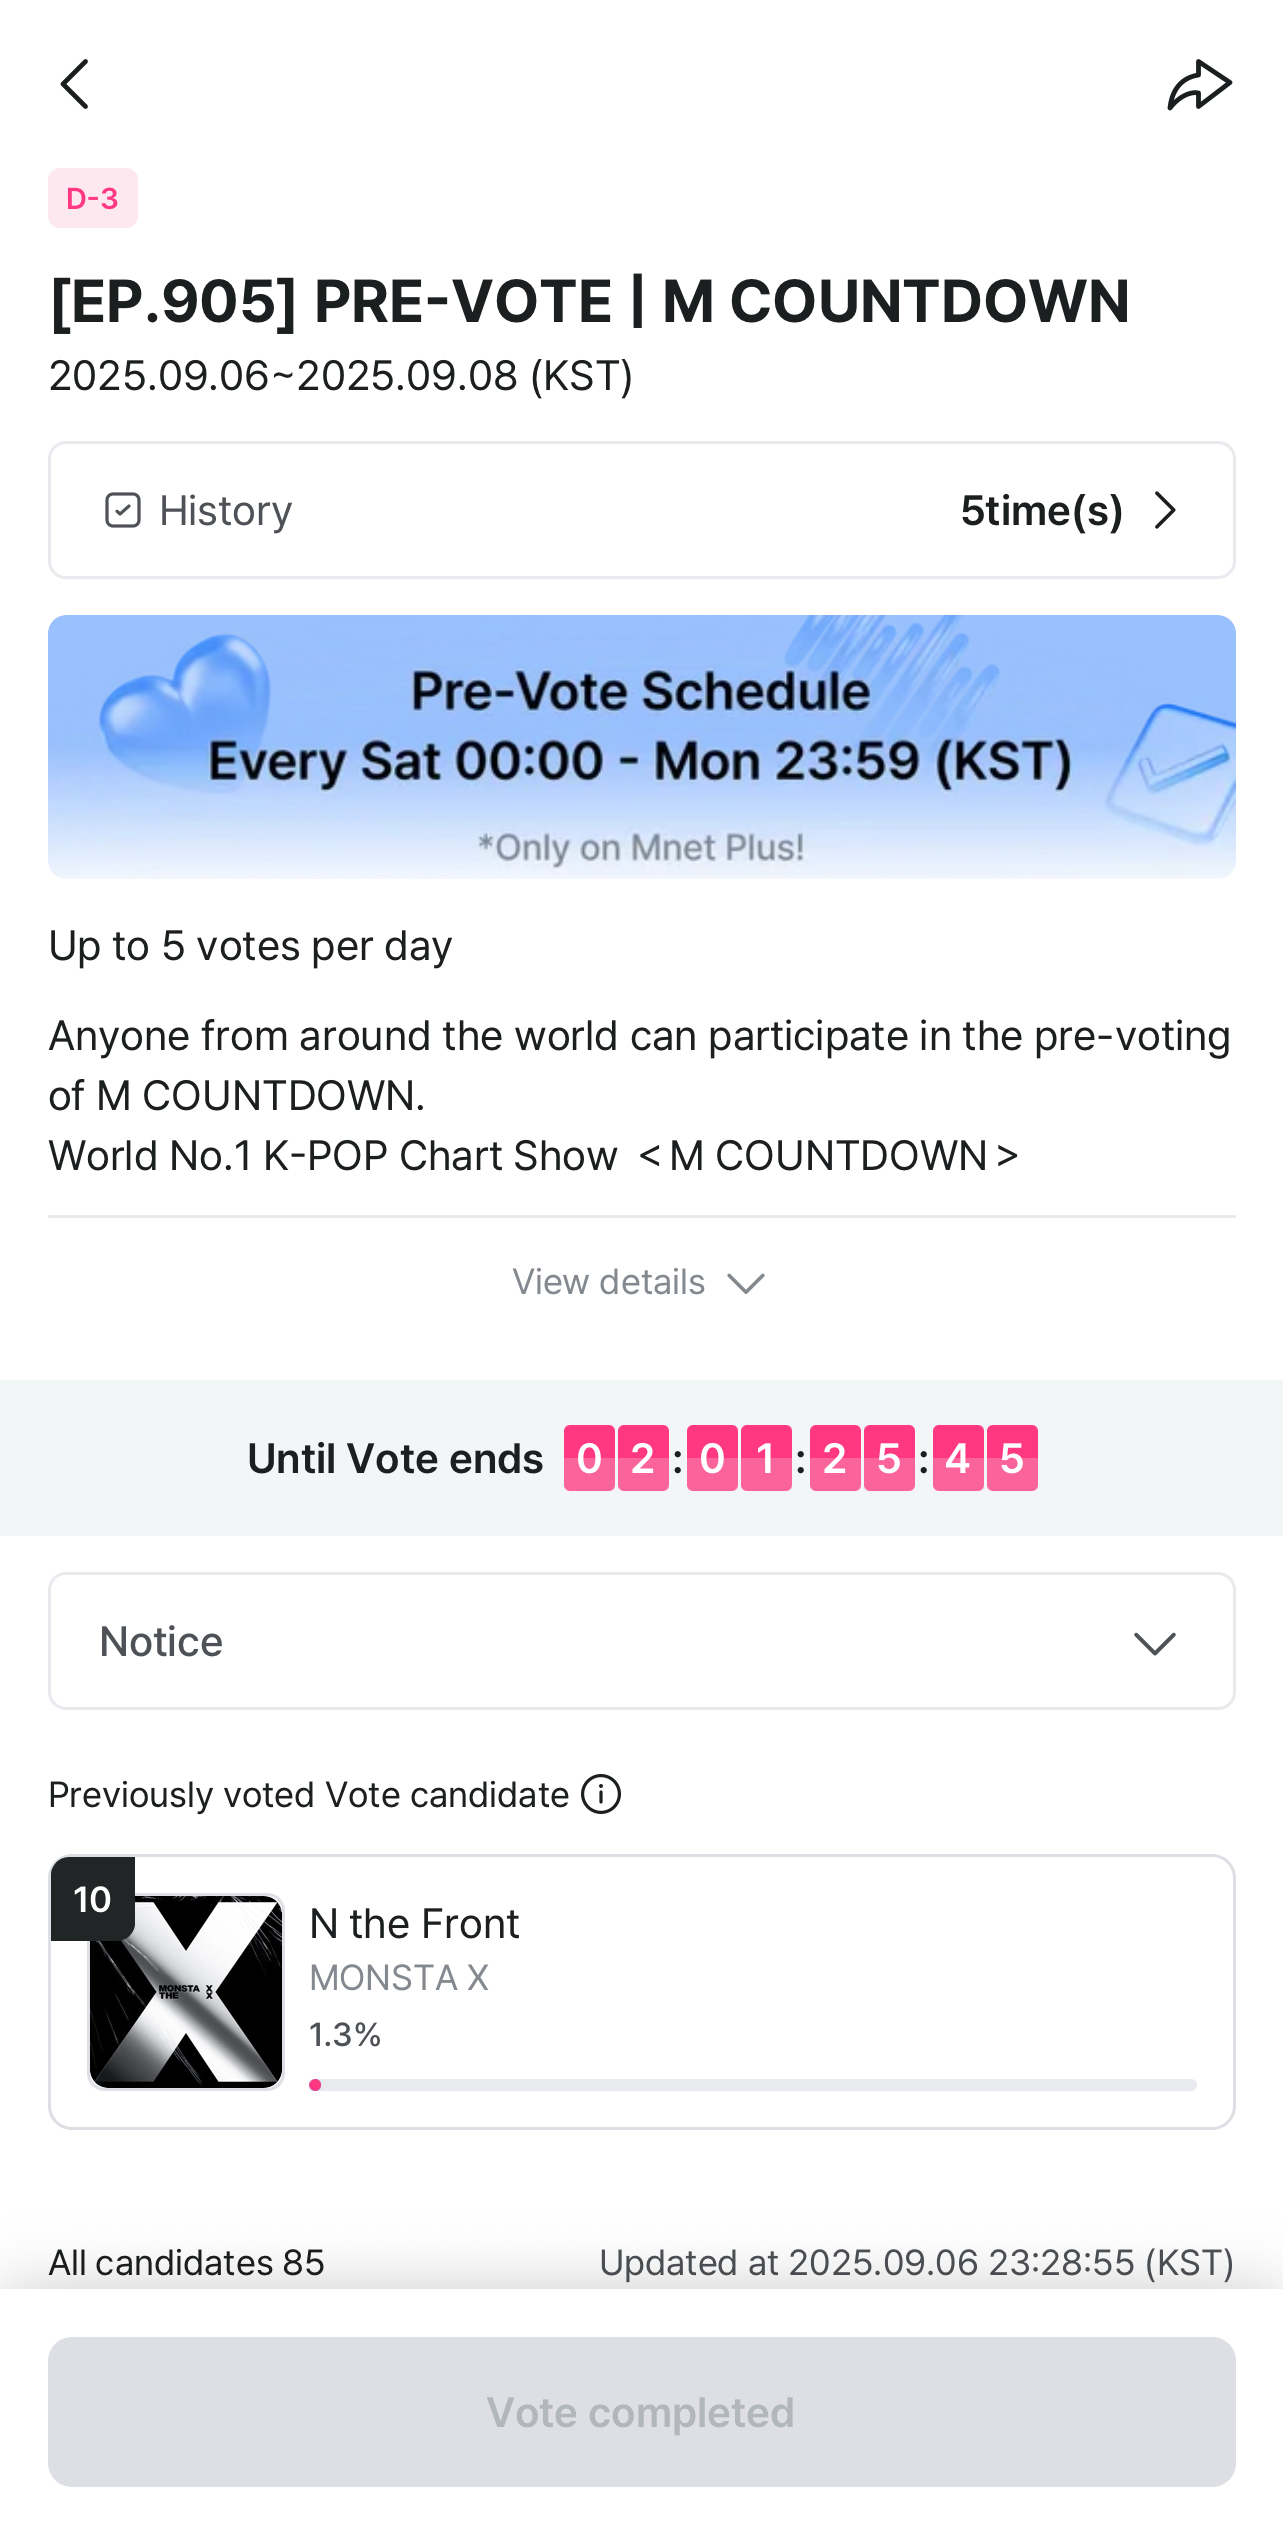1283x2535 pixels.
Task: Tap the D-3 days remaining badge
Action: point(93,198)
